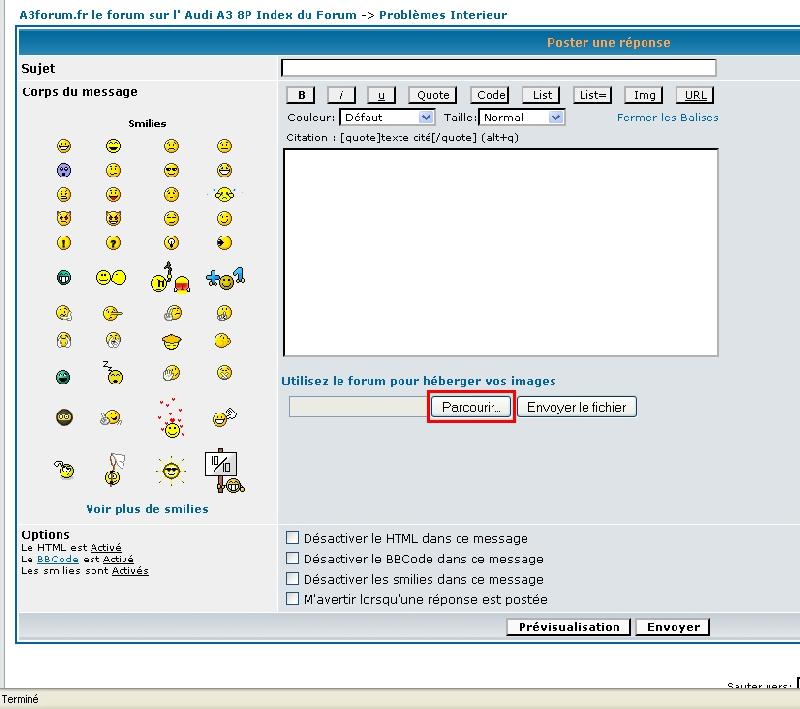
Task: Open the Couleur dropdown
Action: [387, 117]
